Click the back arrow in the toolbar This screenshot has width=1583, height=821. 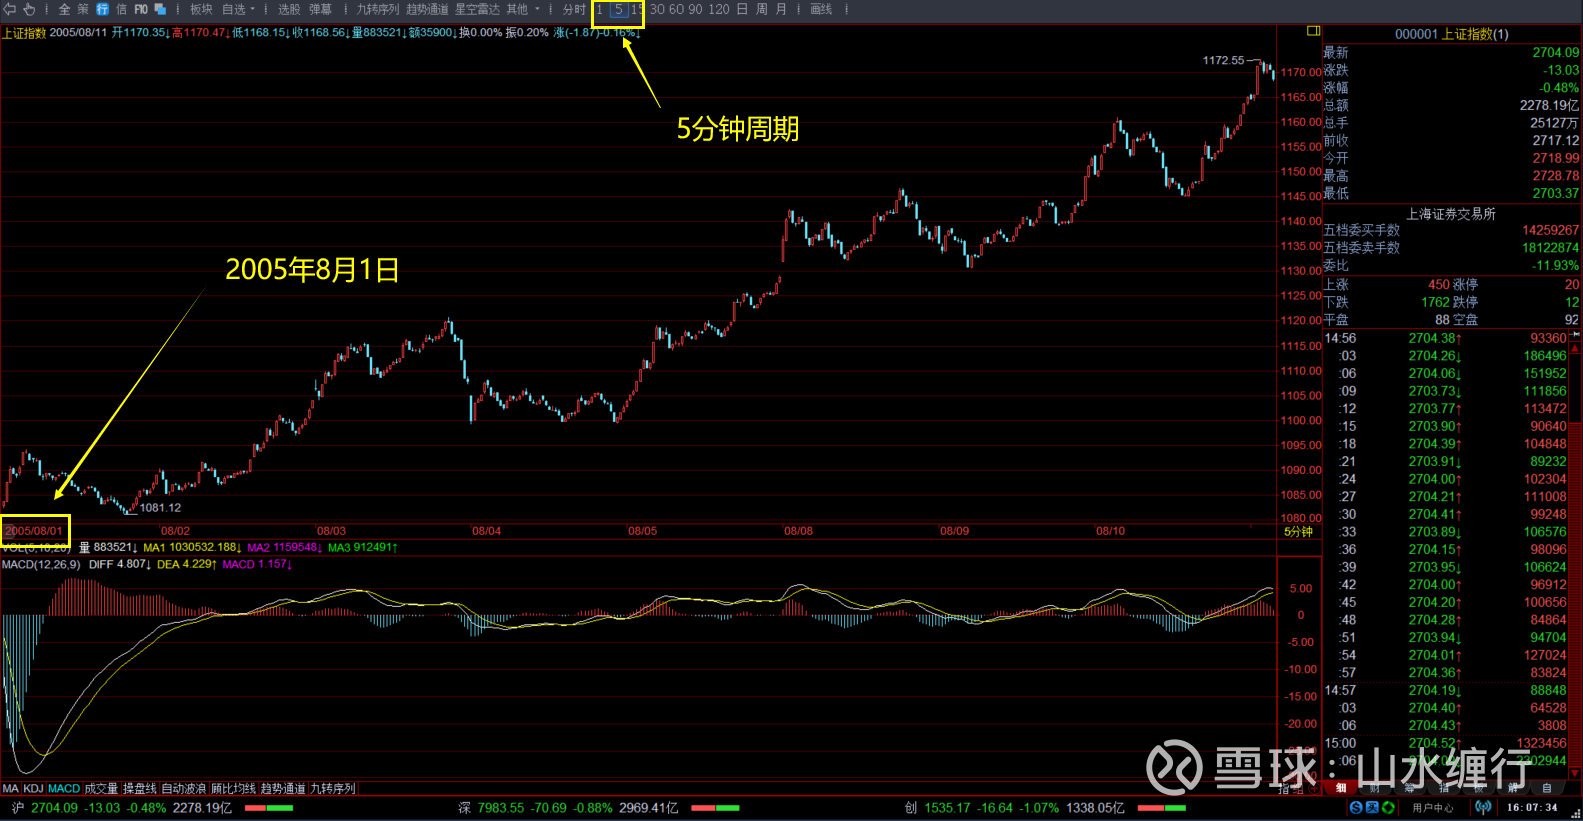pos(10,9)
